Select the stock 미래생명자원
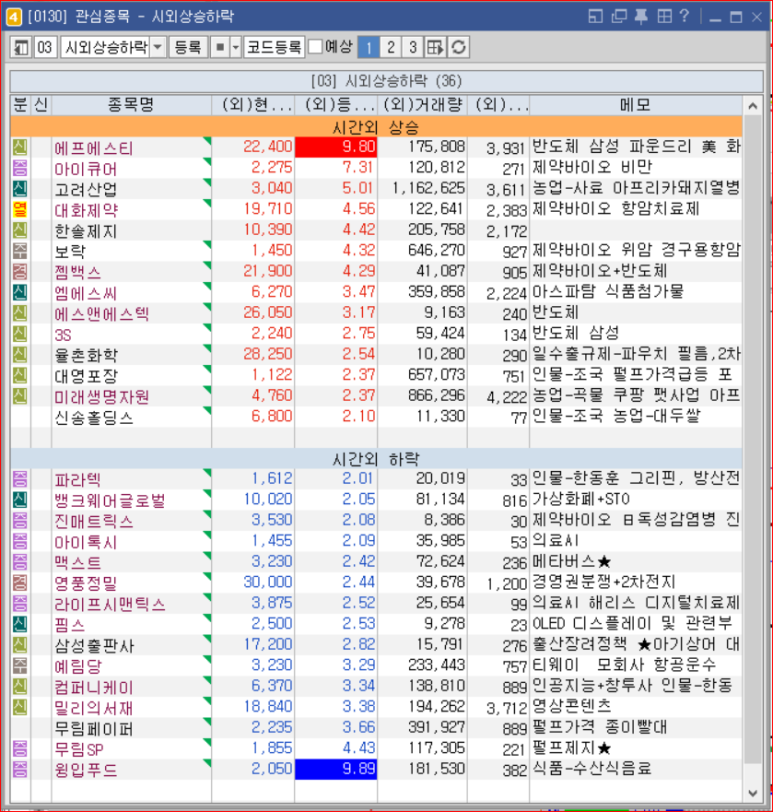773x812 pixels. coord(101,397)
